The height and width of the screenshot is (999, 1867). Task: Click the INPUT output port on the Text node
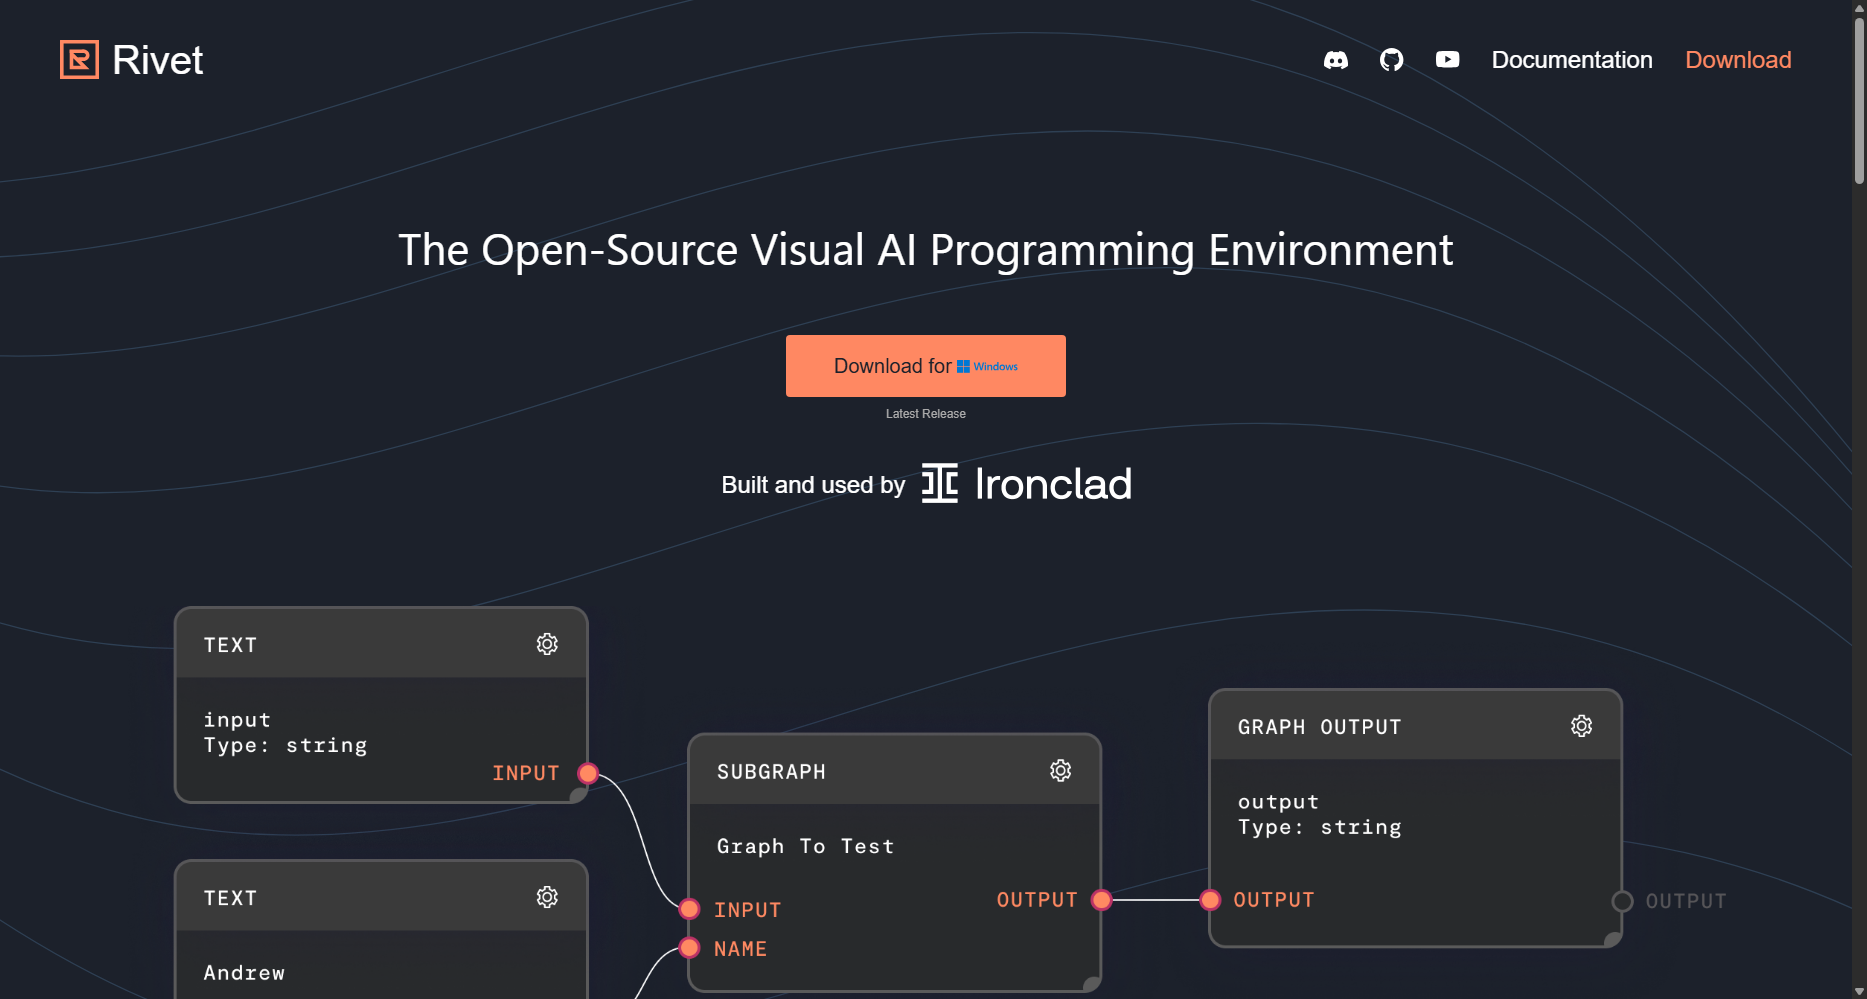click(x=588, y=773)
